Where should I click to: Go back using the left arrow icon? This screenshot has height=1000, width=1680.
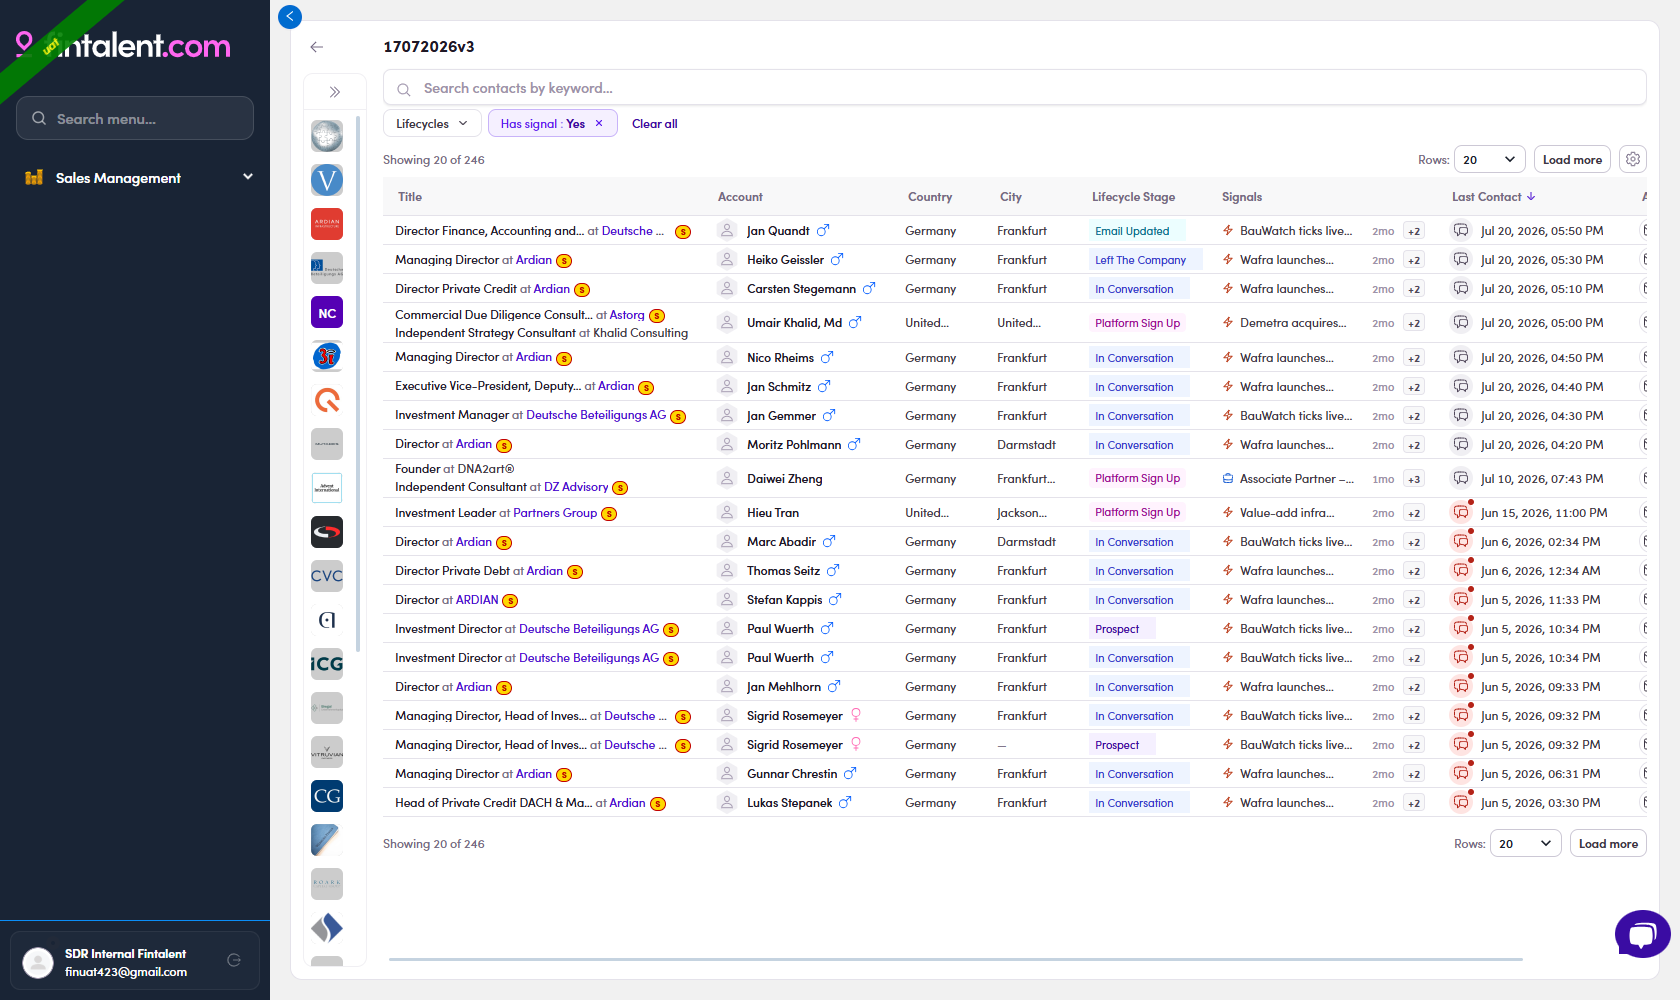pos(317,47)
